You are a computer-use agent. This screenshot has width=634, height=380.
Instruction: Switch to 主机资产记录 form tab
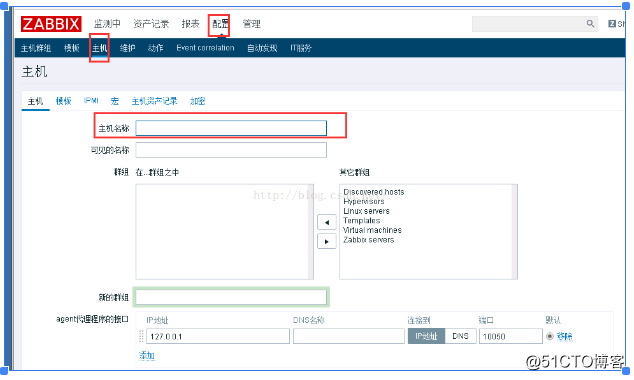click(154, 101)
